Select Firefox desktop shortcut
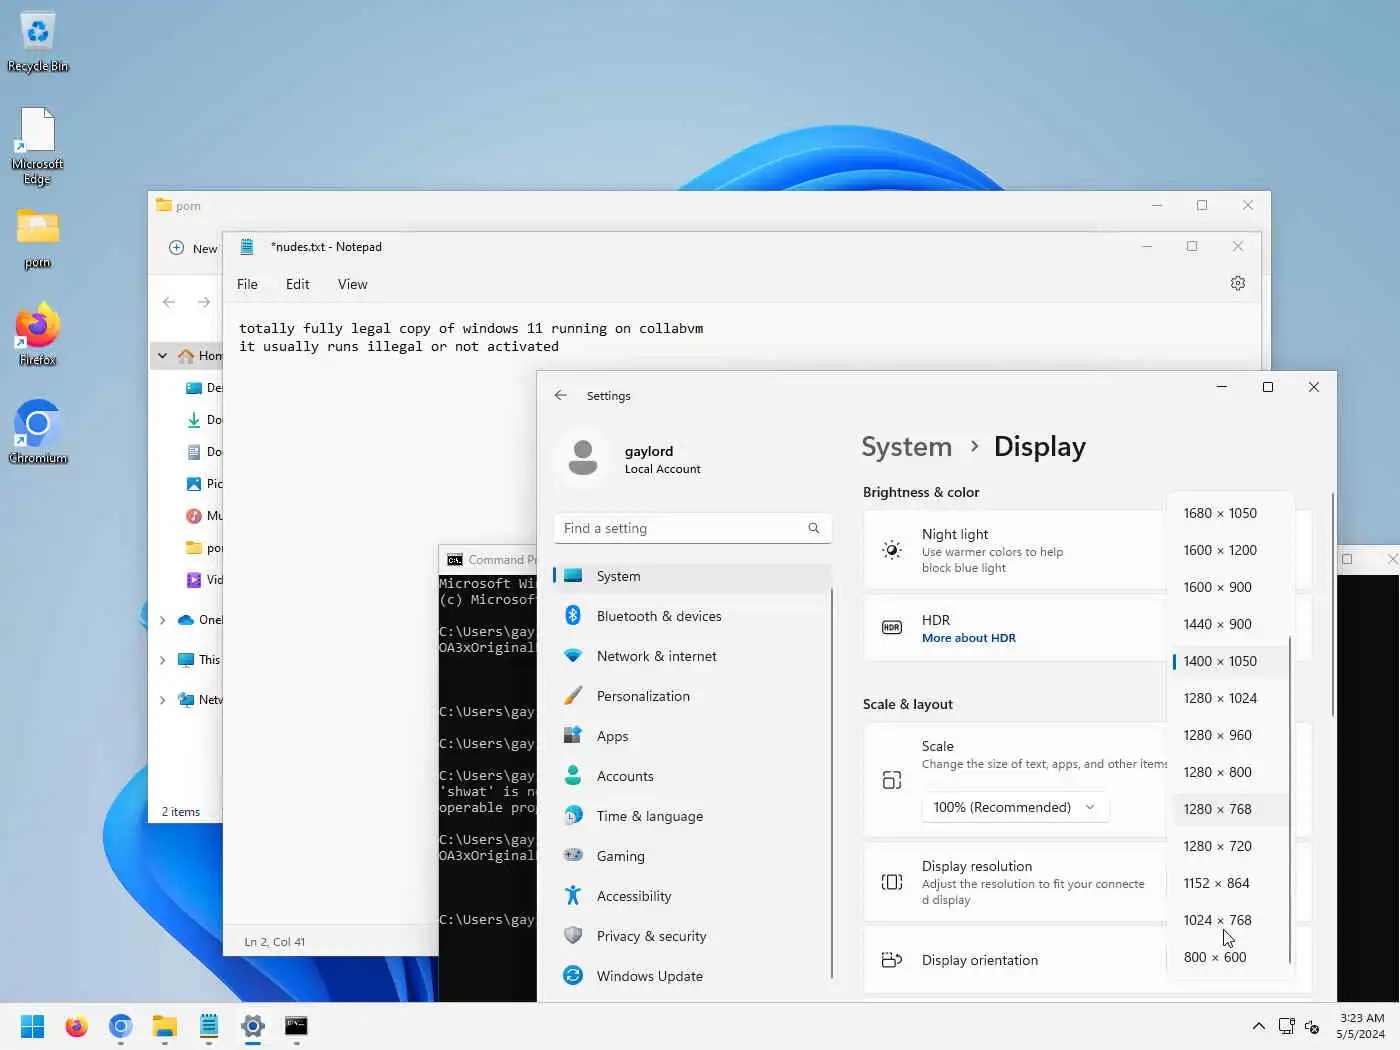Image resolution: width=1400 pixels, height=1050 pixels. point(38,334)
